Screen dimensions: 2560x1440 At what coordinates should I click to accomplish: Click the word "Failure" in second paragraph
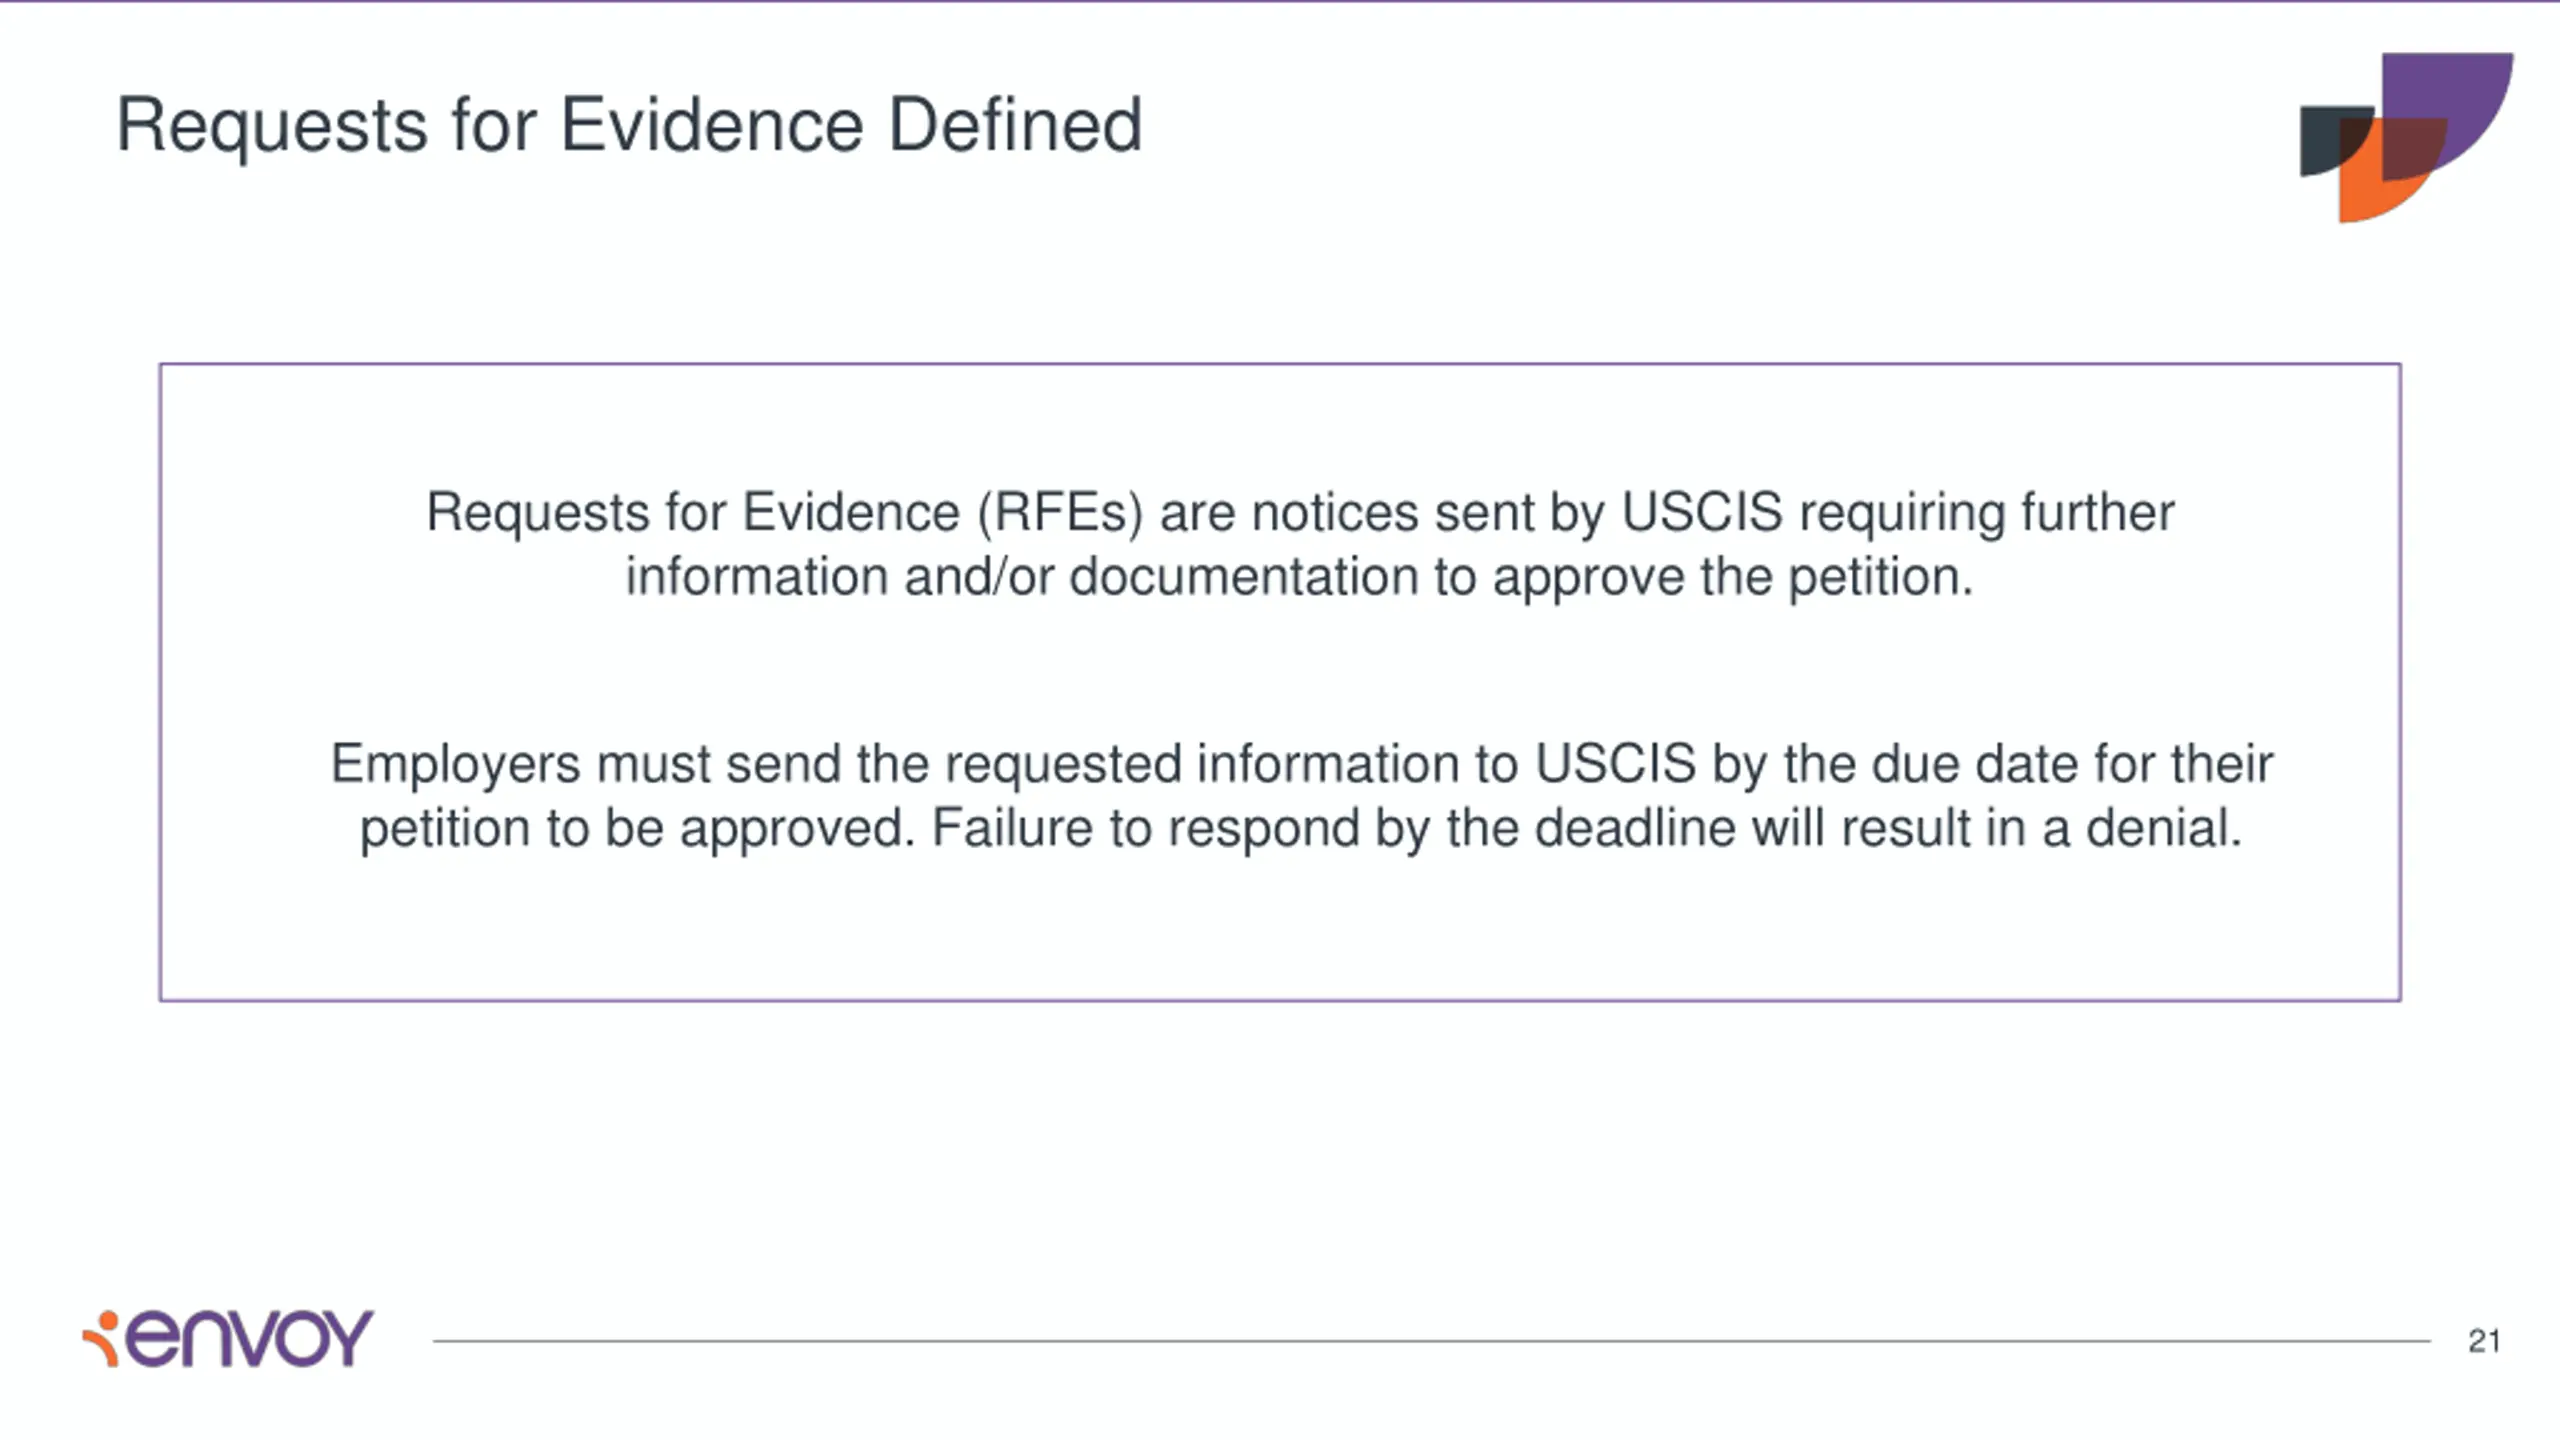1012,828
